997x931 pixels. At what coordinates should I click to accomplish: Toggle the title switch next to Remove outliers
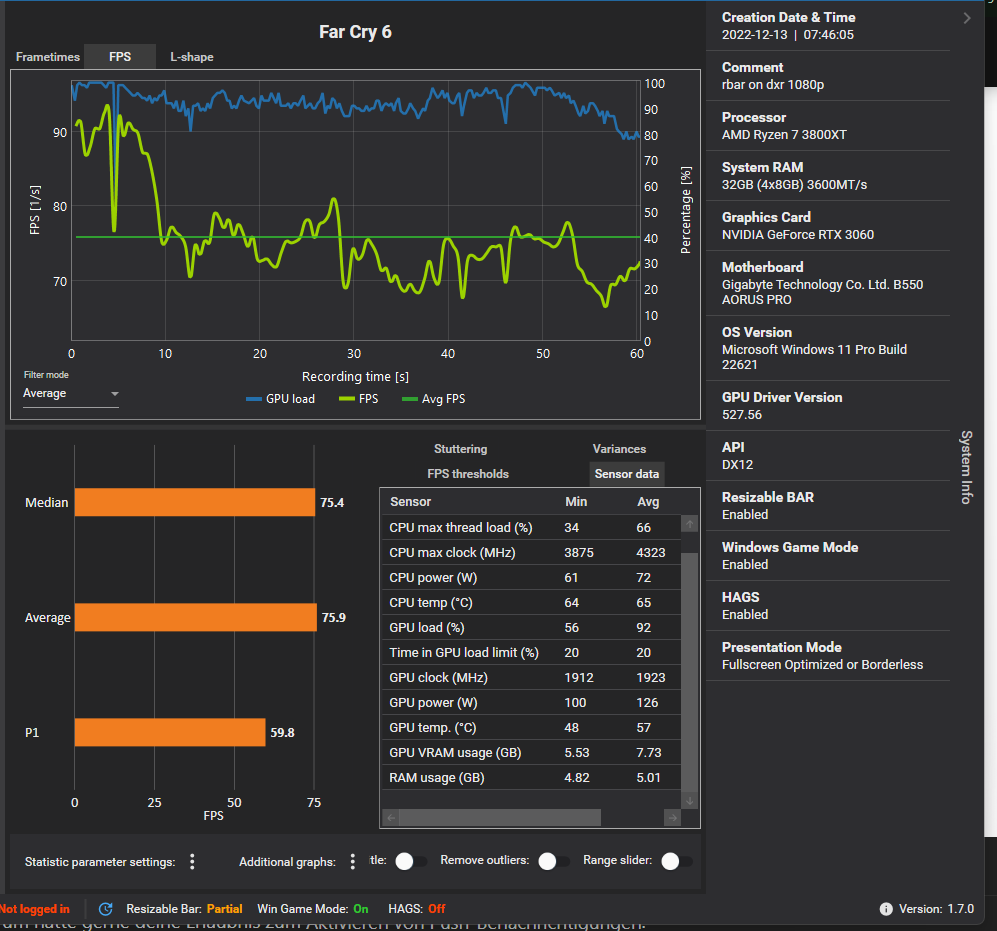(411, 861)
